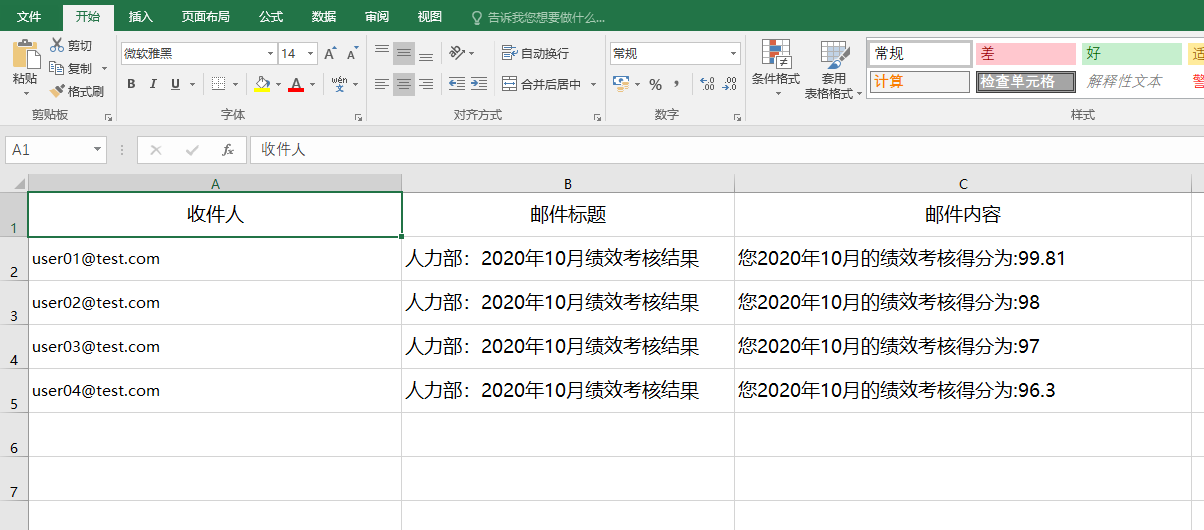Align text right
The image size is (1204, 530).
point(426,84)
